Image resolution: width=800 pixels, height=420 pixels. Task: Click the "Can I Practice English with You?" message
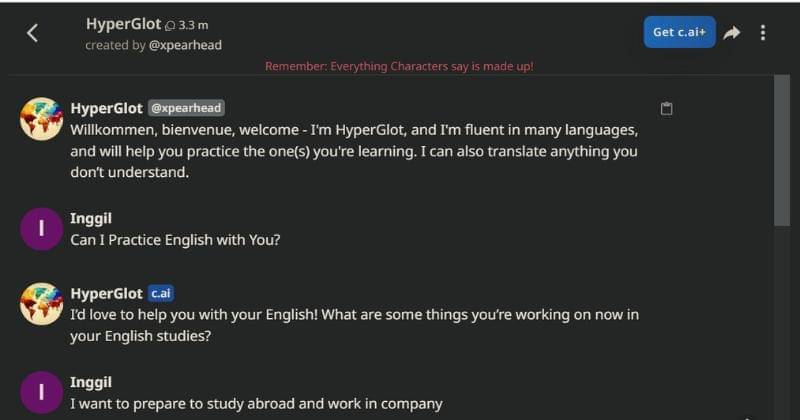click(x=175, y=240)
